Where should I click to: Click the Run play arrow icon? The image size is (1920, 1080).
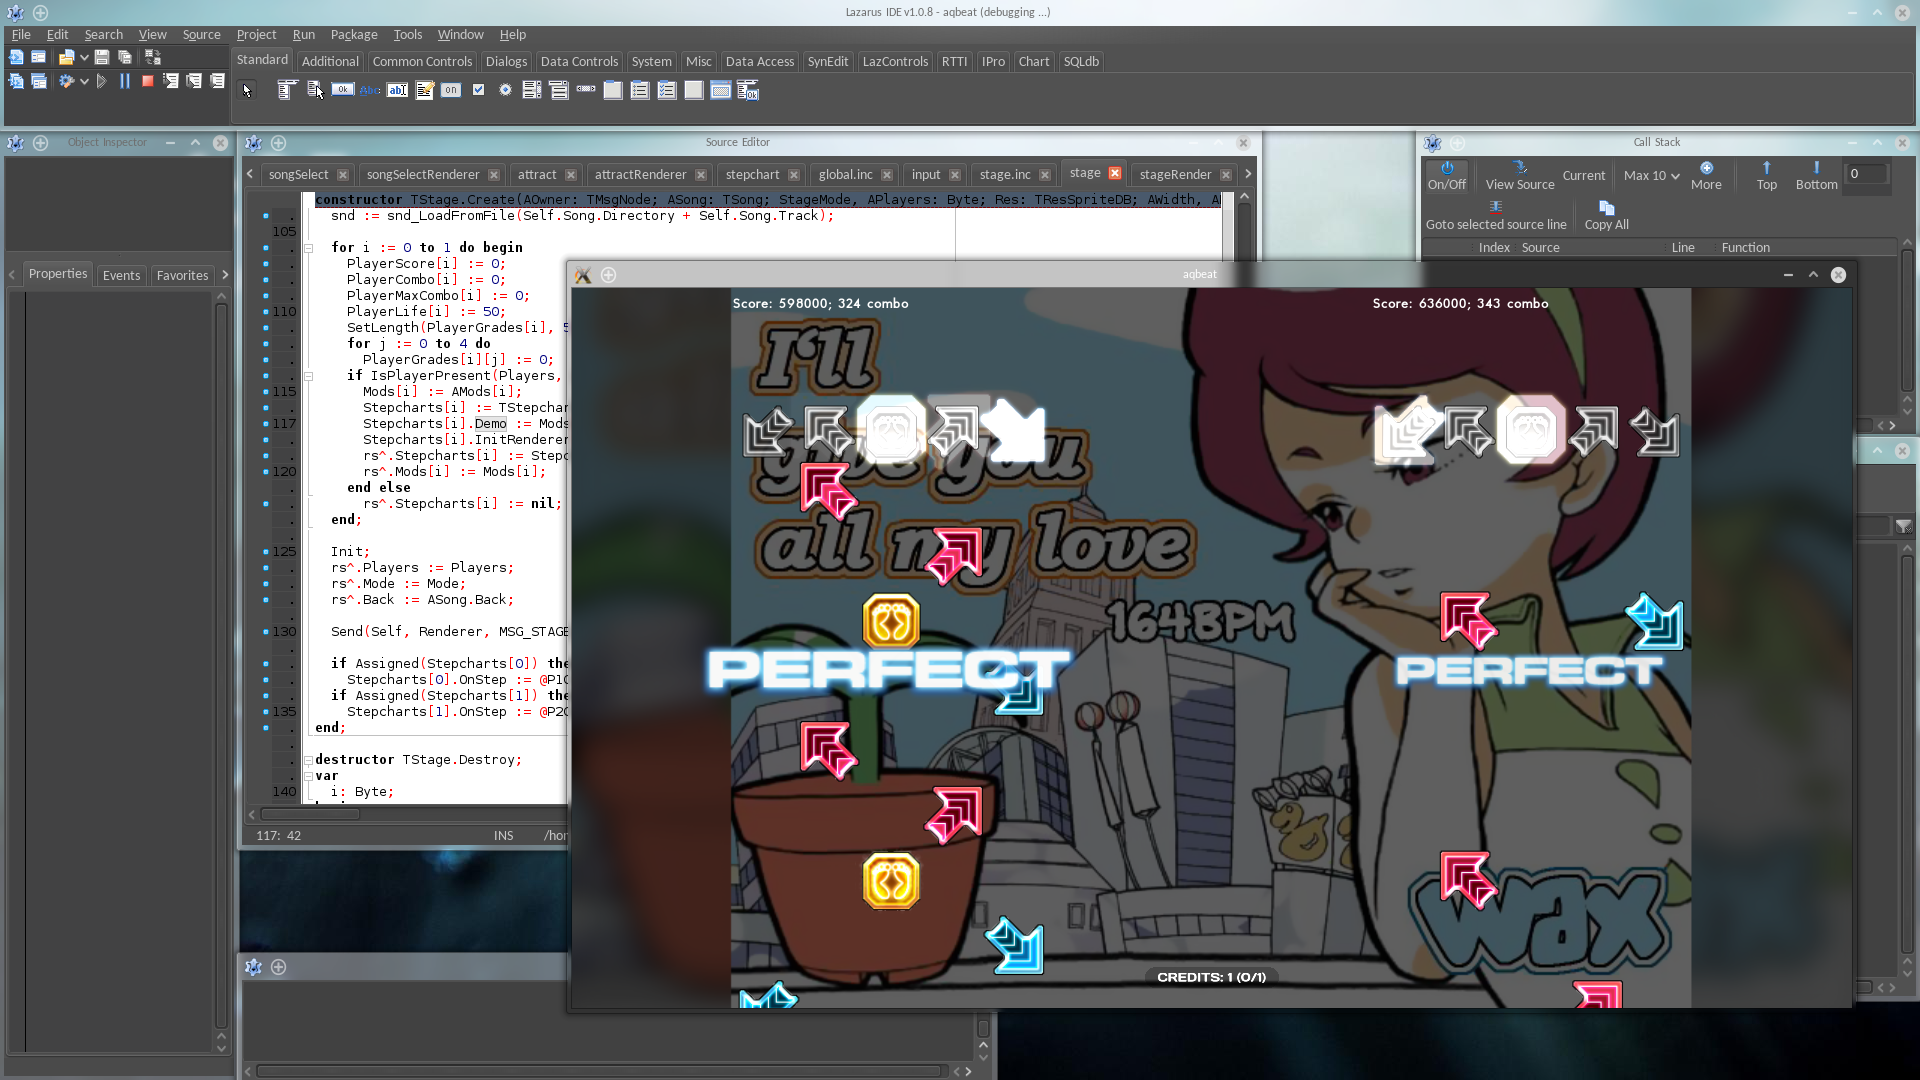point(101,81)
